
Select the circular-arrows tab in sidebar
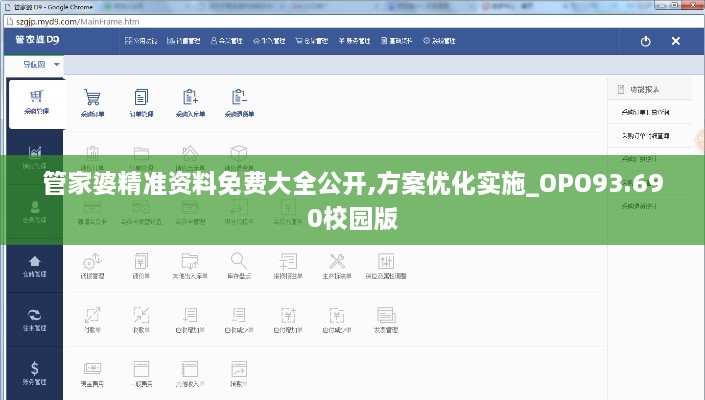(x=35, y=320)
